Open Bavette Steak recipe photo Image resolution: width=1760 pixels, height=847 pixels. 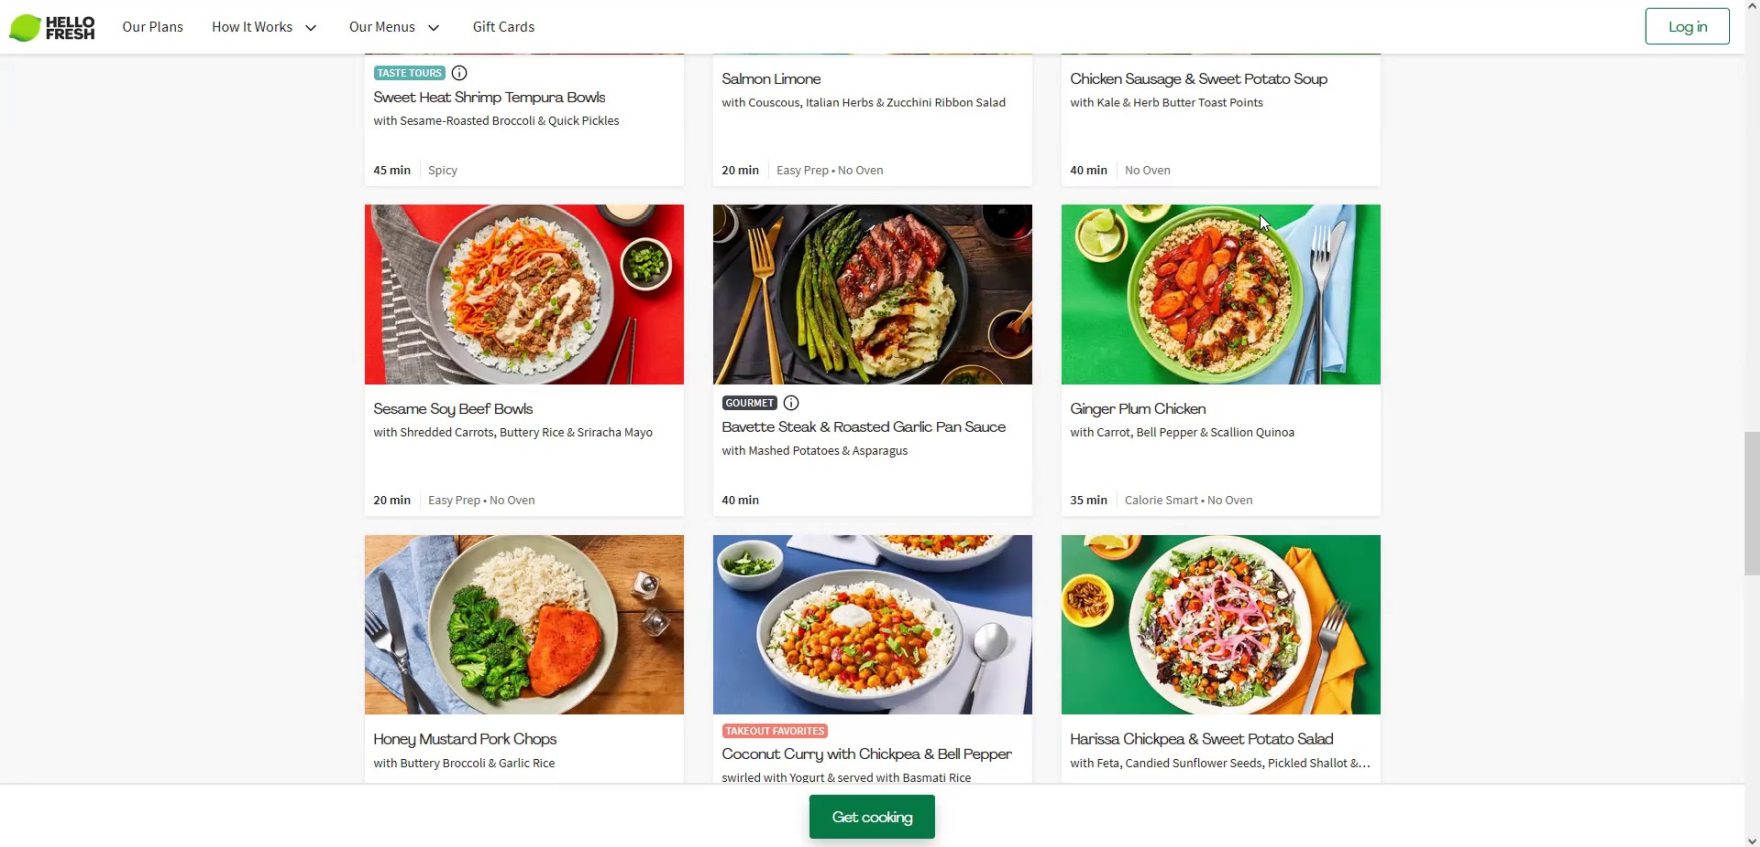click(872, 294)
